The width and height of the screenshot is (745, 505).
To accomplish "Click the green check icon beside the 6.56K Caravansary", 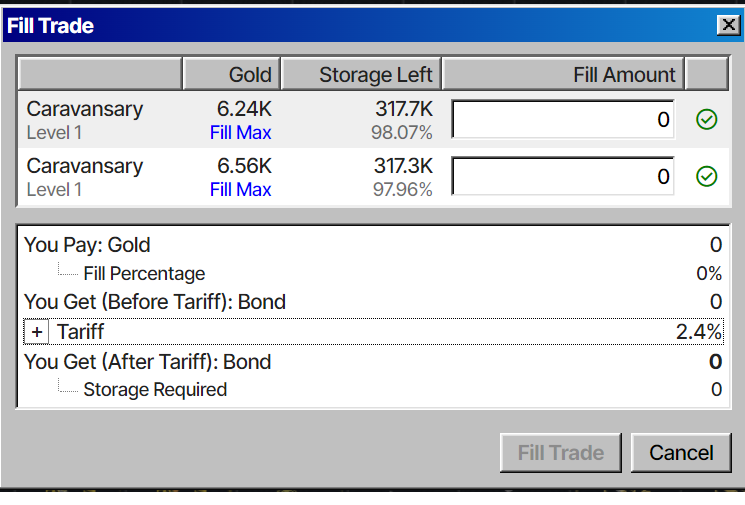I will pyautogui.click(x=706, y=177).
